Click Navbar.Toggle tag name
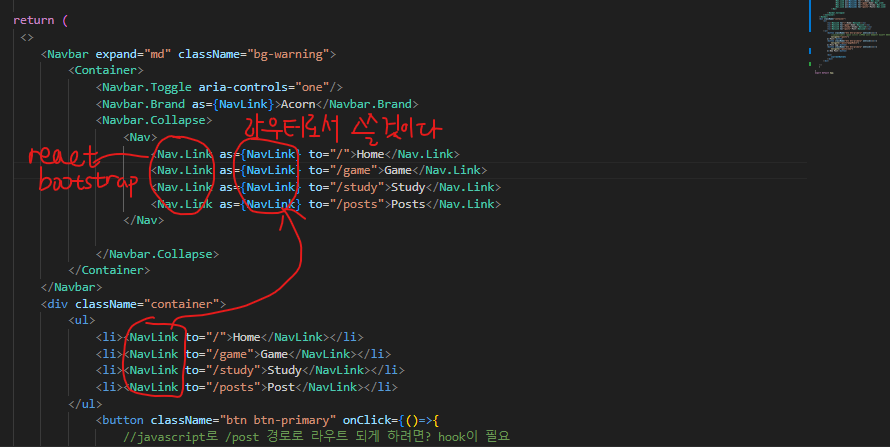Viewport: 890px width, 447px height. 147,87
